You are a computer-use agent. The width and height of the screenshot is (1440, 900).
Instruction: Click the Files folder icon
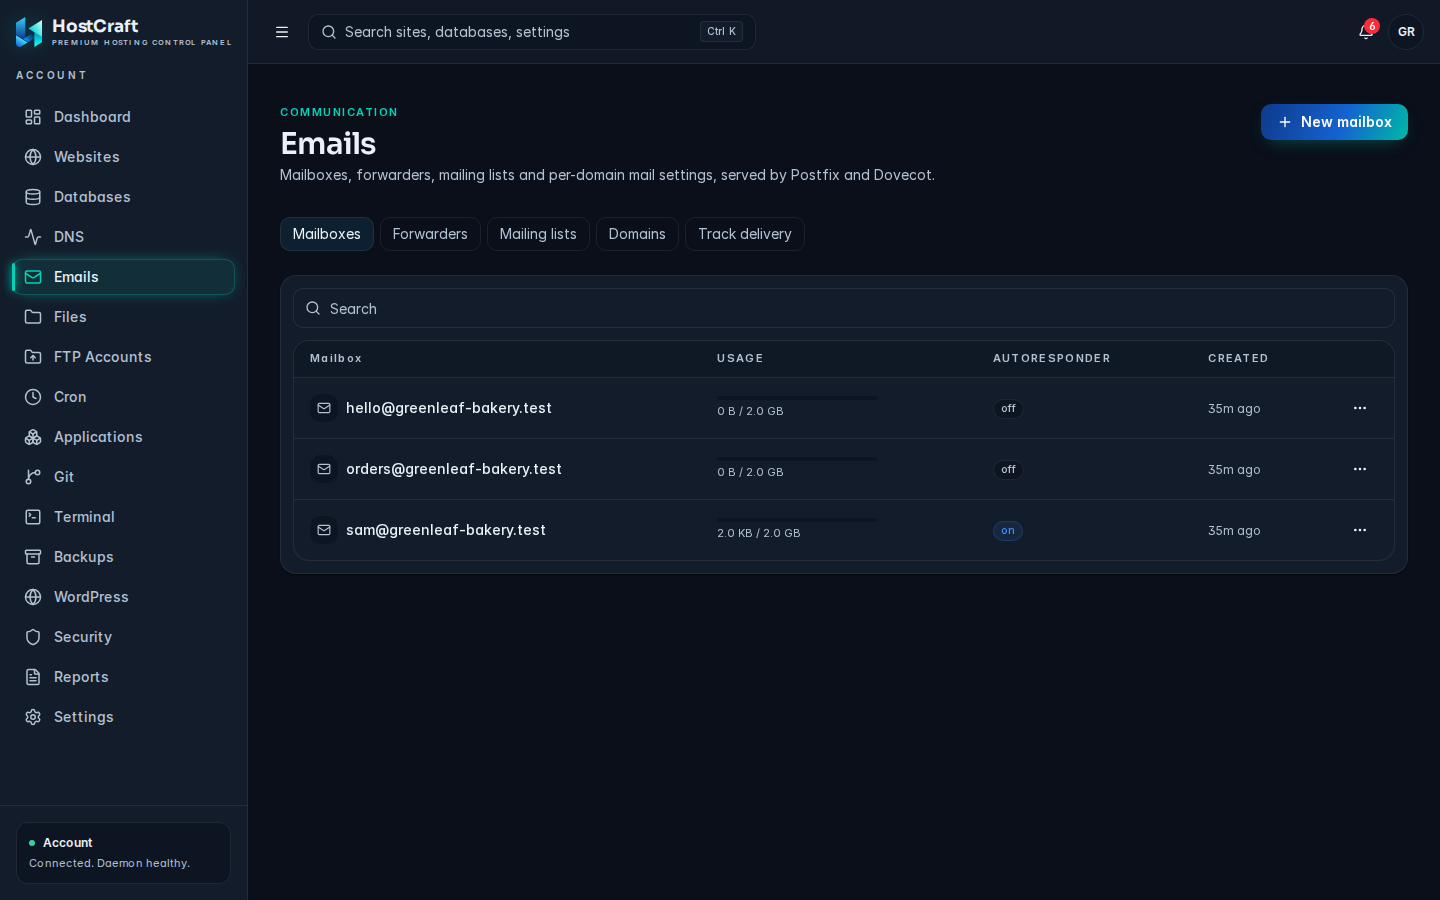(x=33, y=317)
